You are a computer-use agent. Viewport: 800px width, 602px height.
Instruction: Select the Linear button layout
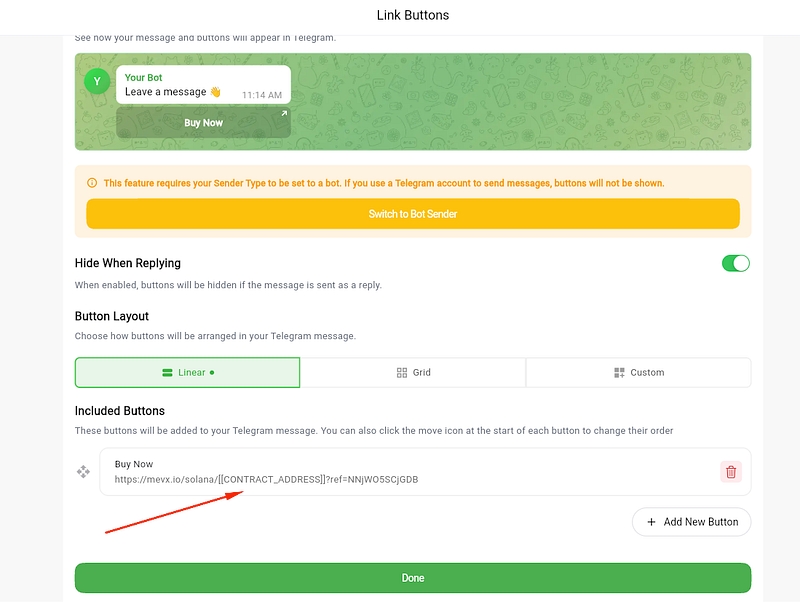(x=187, y=373)
